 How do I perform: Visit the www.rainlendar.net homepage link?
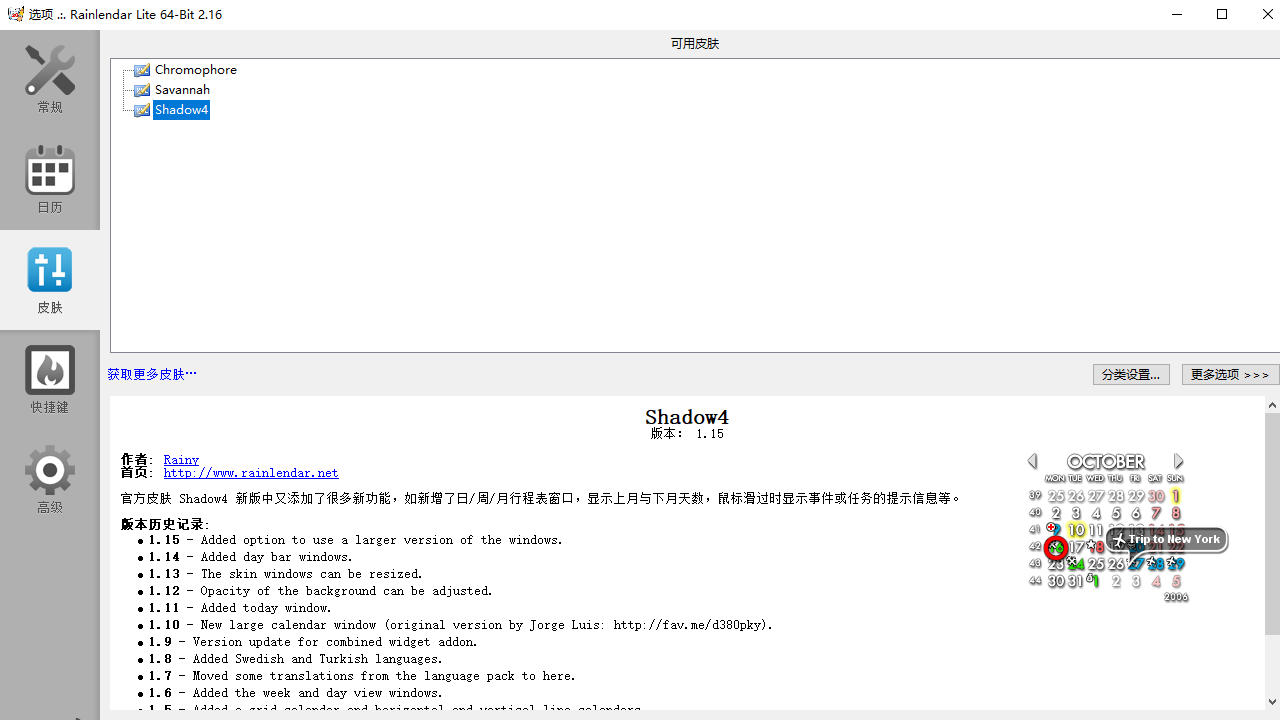(x=250, y=473)
